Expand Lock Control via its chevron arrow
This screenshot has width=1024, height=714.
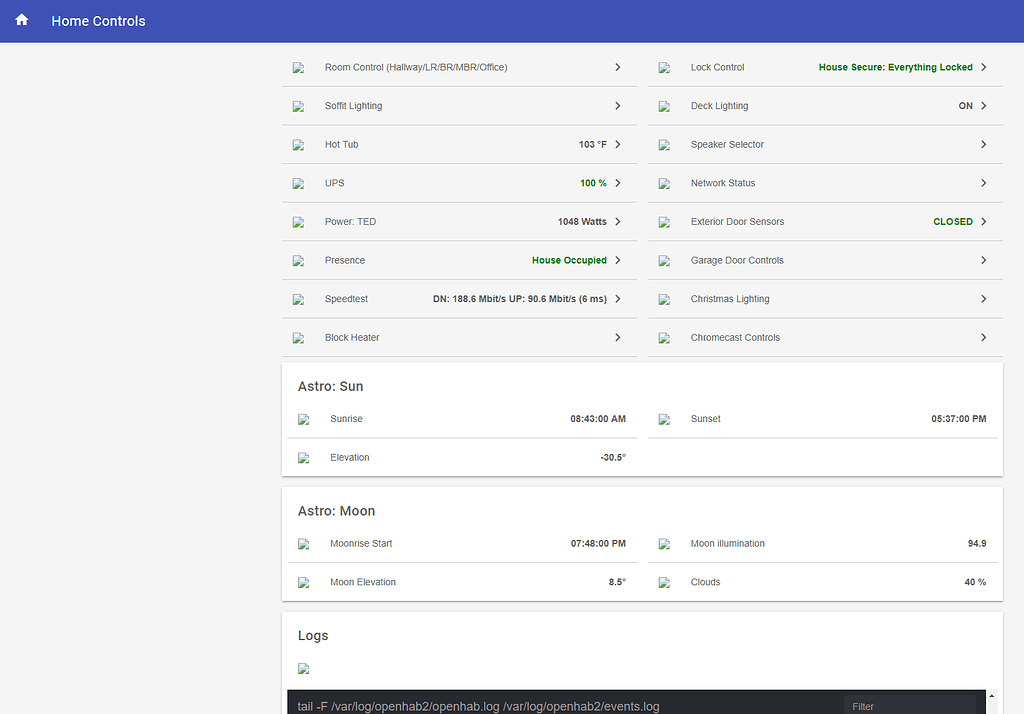click(x=985, y=67)
